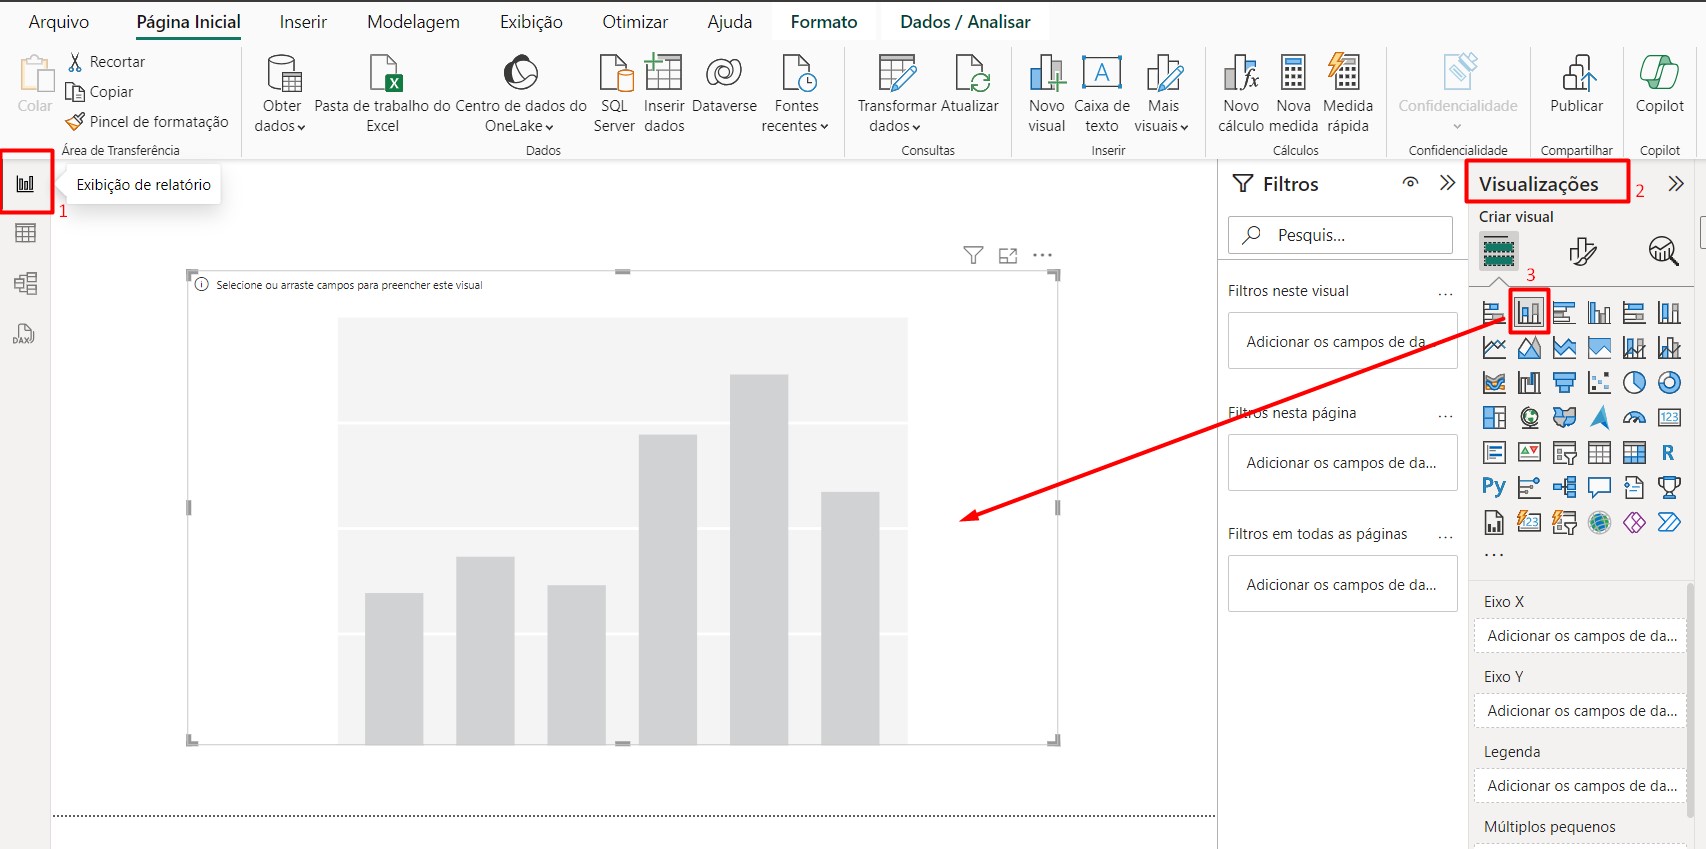This screenshot has height=849, width=1706.
Task: Open more options for Filtros neste visual
Action: (x=1445, y=294)
